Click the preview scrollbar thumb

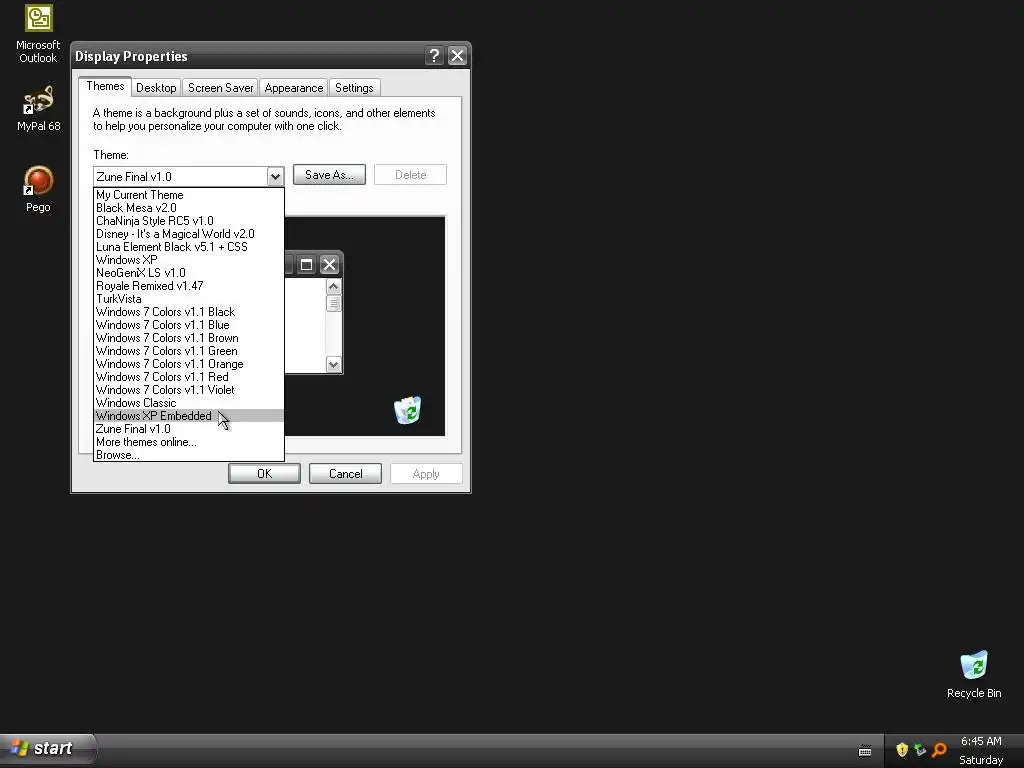tap(333, 303)
